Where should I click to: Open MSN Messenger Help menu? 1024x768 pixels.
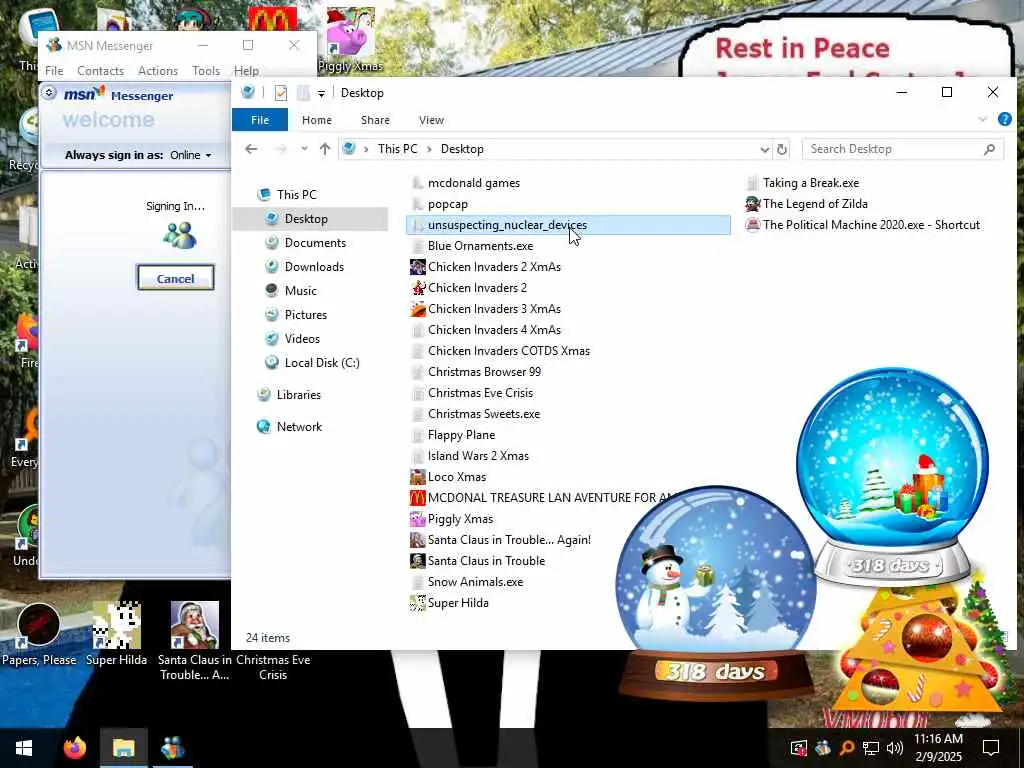pyautogui.click(x=246, y=71)
